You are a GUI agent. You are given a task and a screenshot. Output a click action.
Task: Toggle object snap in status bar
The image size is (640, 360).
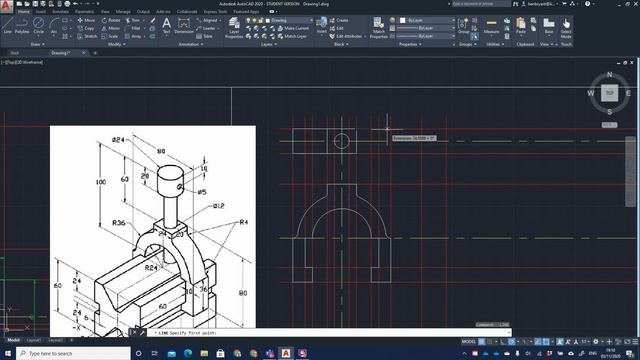(546, 342)
